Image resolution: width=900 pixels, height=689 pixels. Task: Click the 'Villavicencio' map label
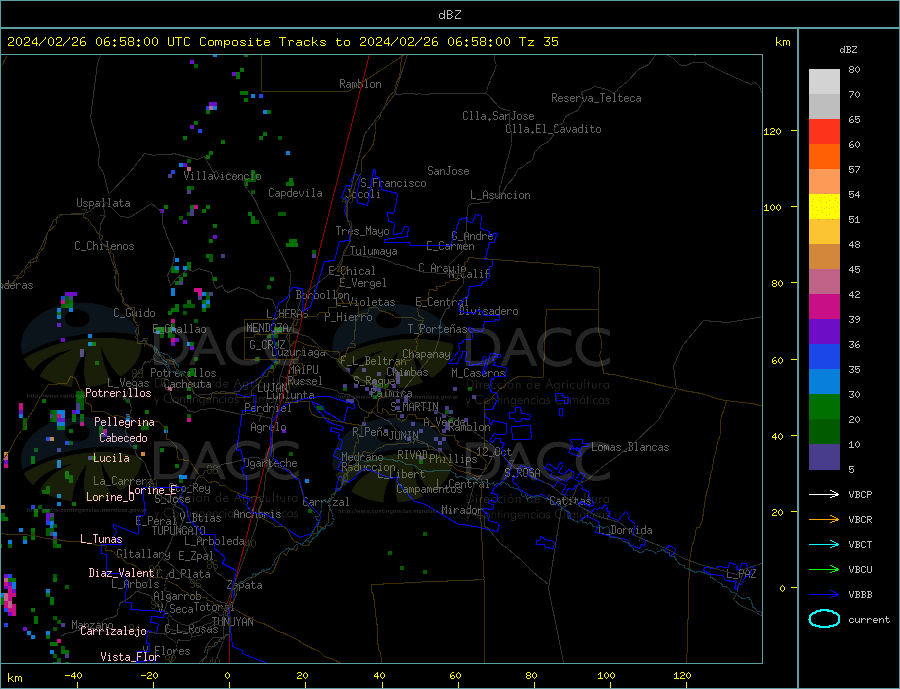[222, 176]
